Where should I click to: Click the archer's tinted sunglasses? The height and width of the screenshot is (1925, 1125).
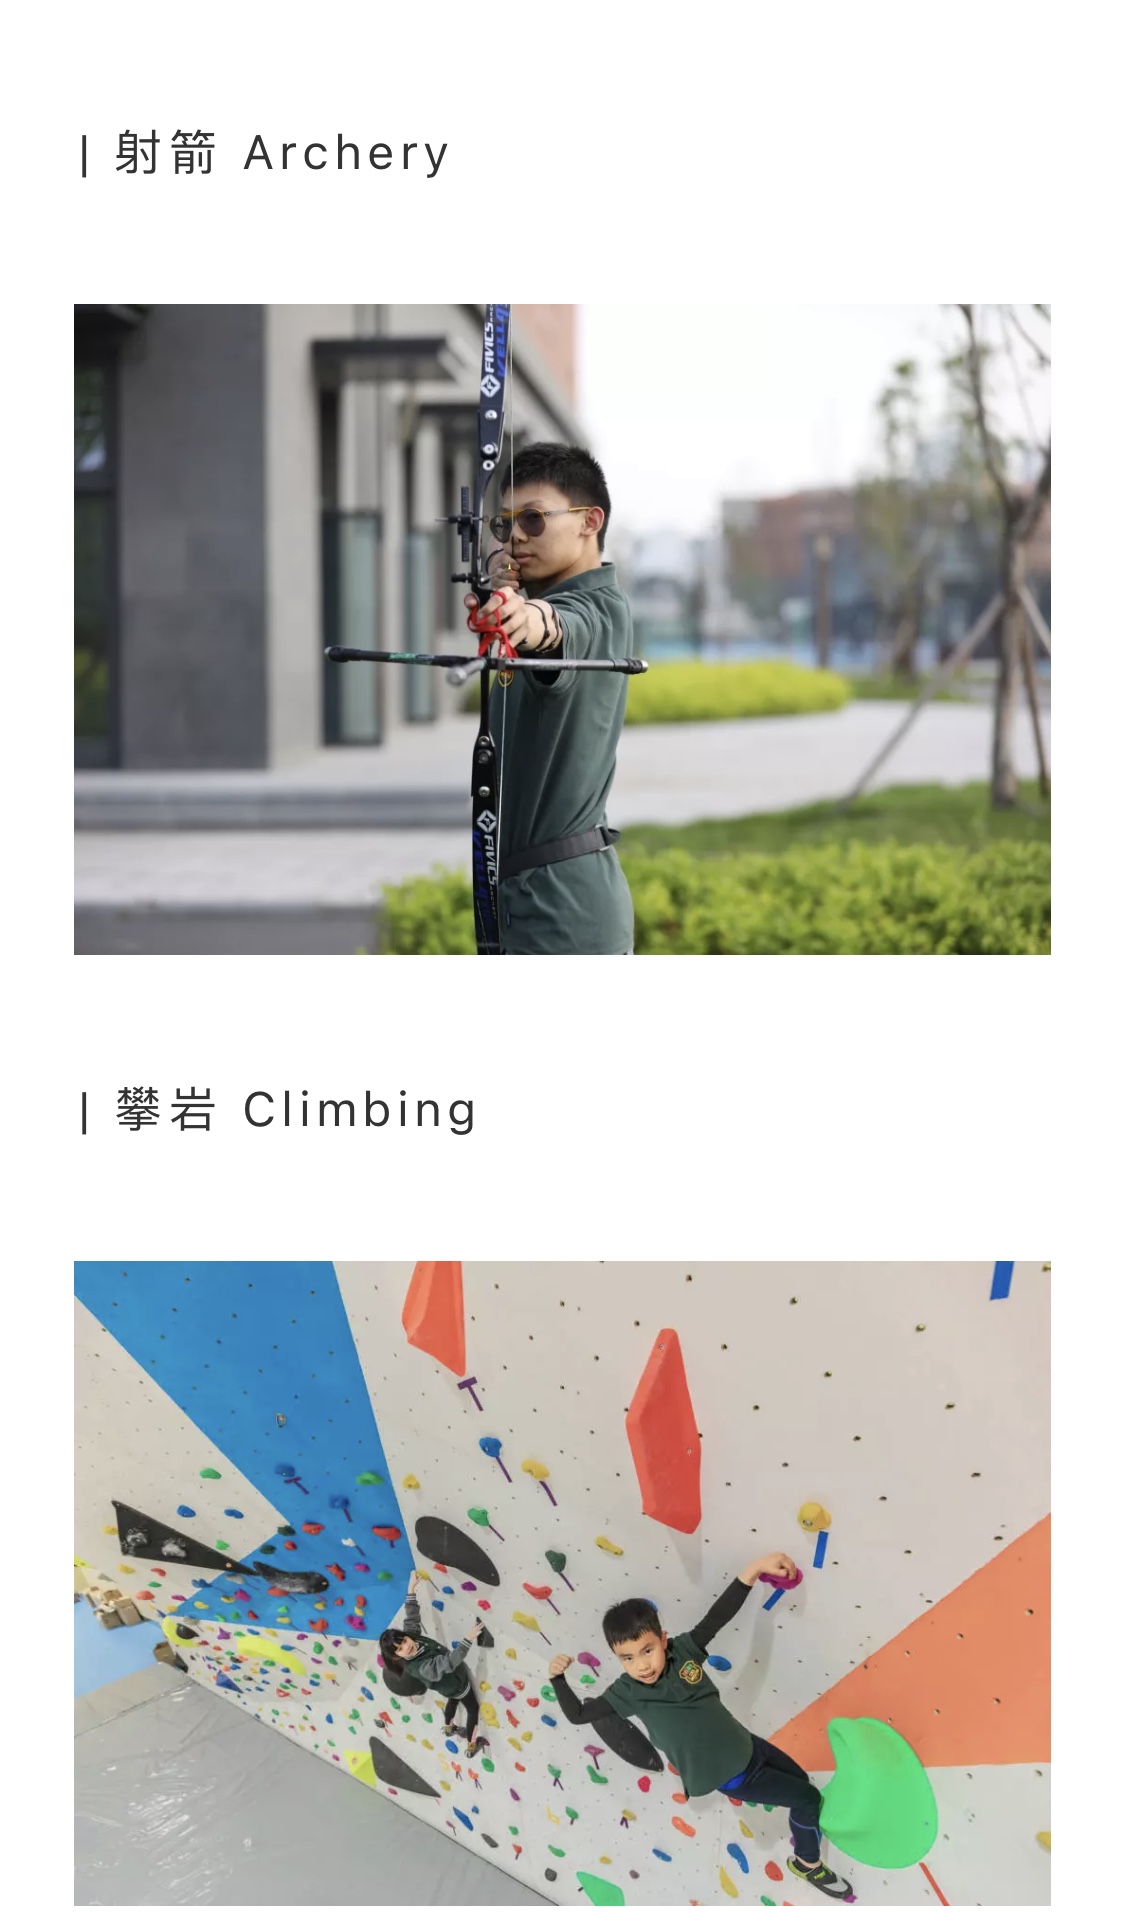[537, 520]
